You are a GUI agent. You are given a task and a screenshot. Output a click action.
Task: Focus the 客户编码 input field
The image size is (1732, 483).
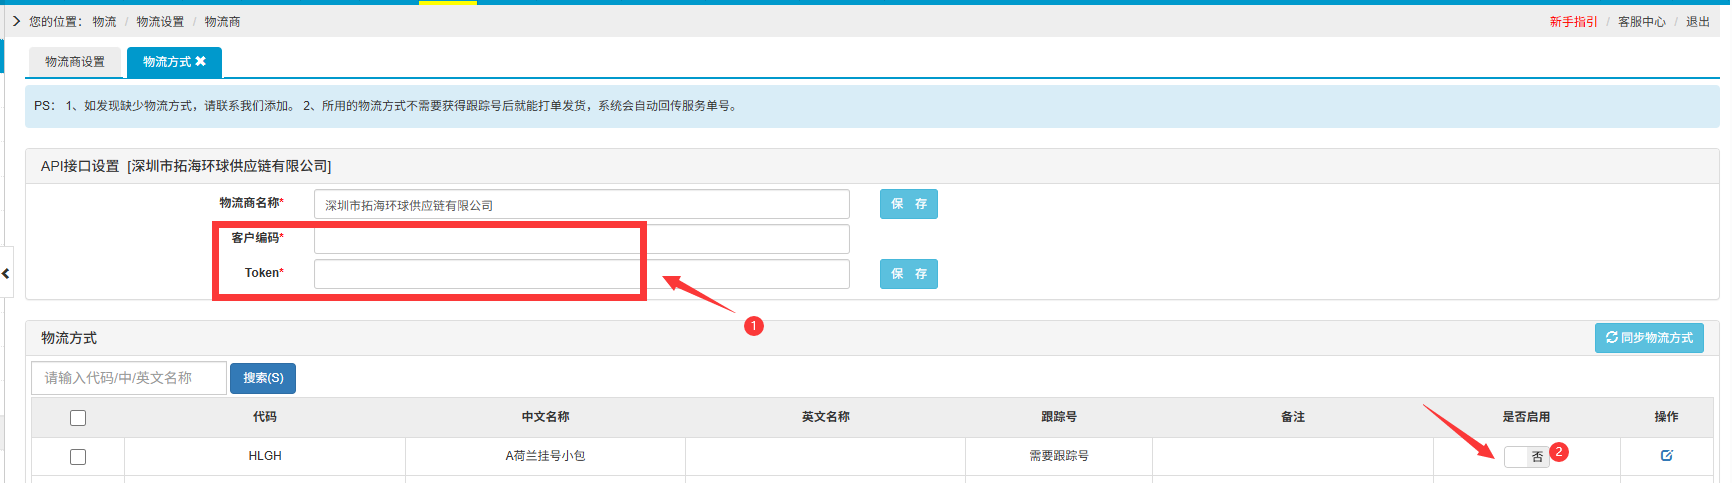[x=581, y=239]
